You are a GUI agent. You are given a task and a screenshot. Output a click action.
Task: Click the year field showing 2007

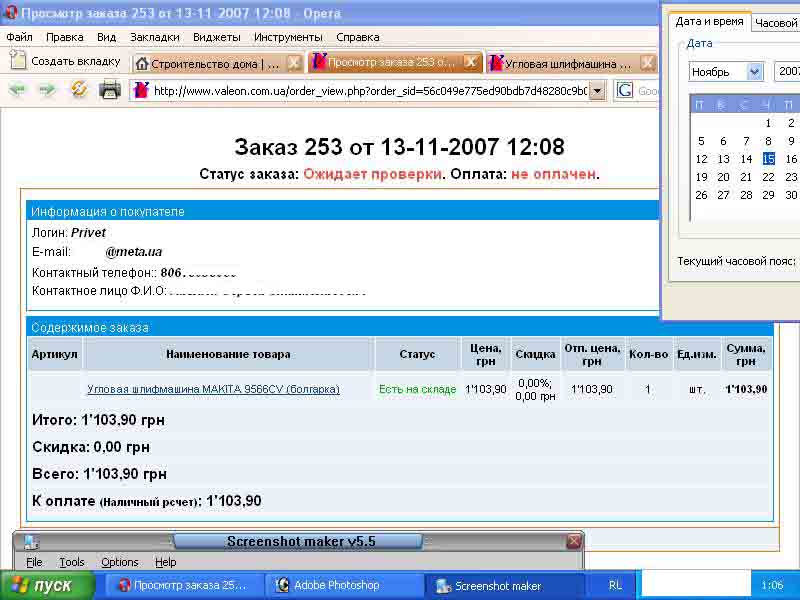[788, 72]
